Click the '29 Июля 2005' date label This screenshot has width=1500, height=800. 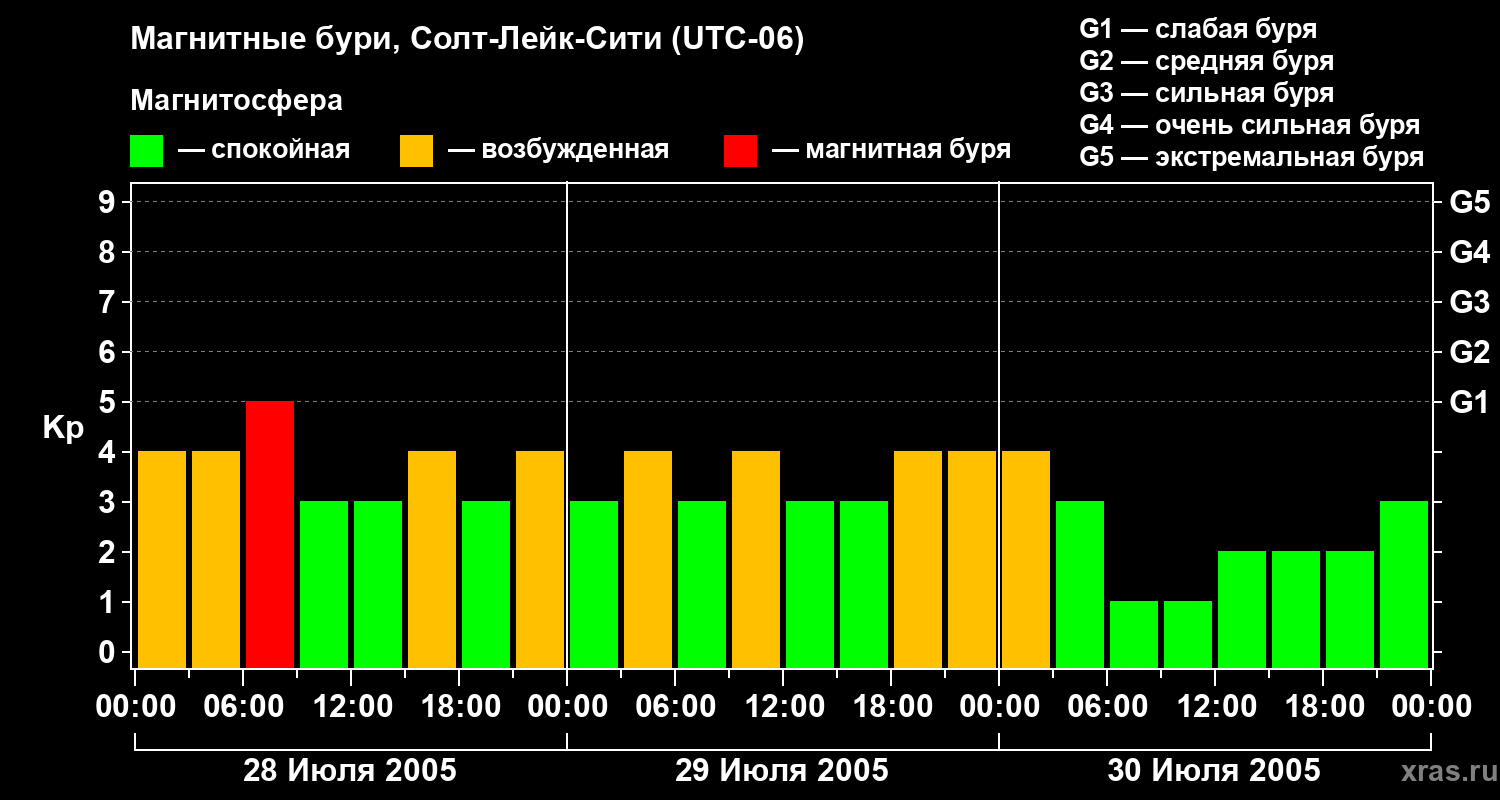(782, 771)
